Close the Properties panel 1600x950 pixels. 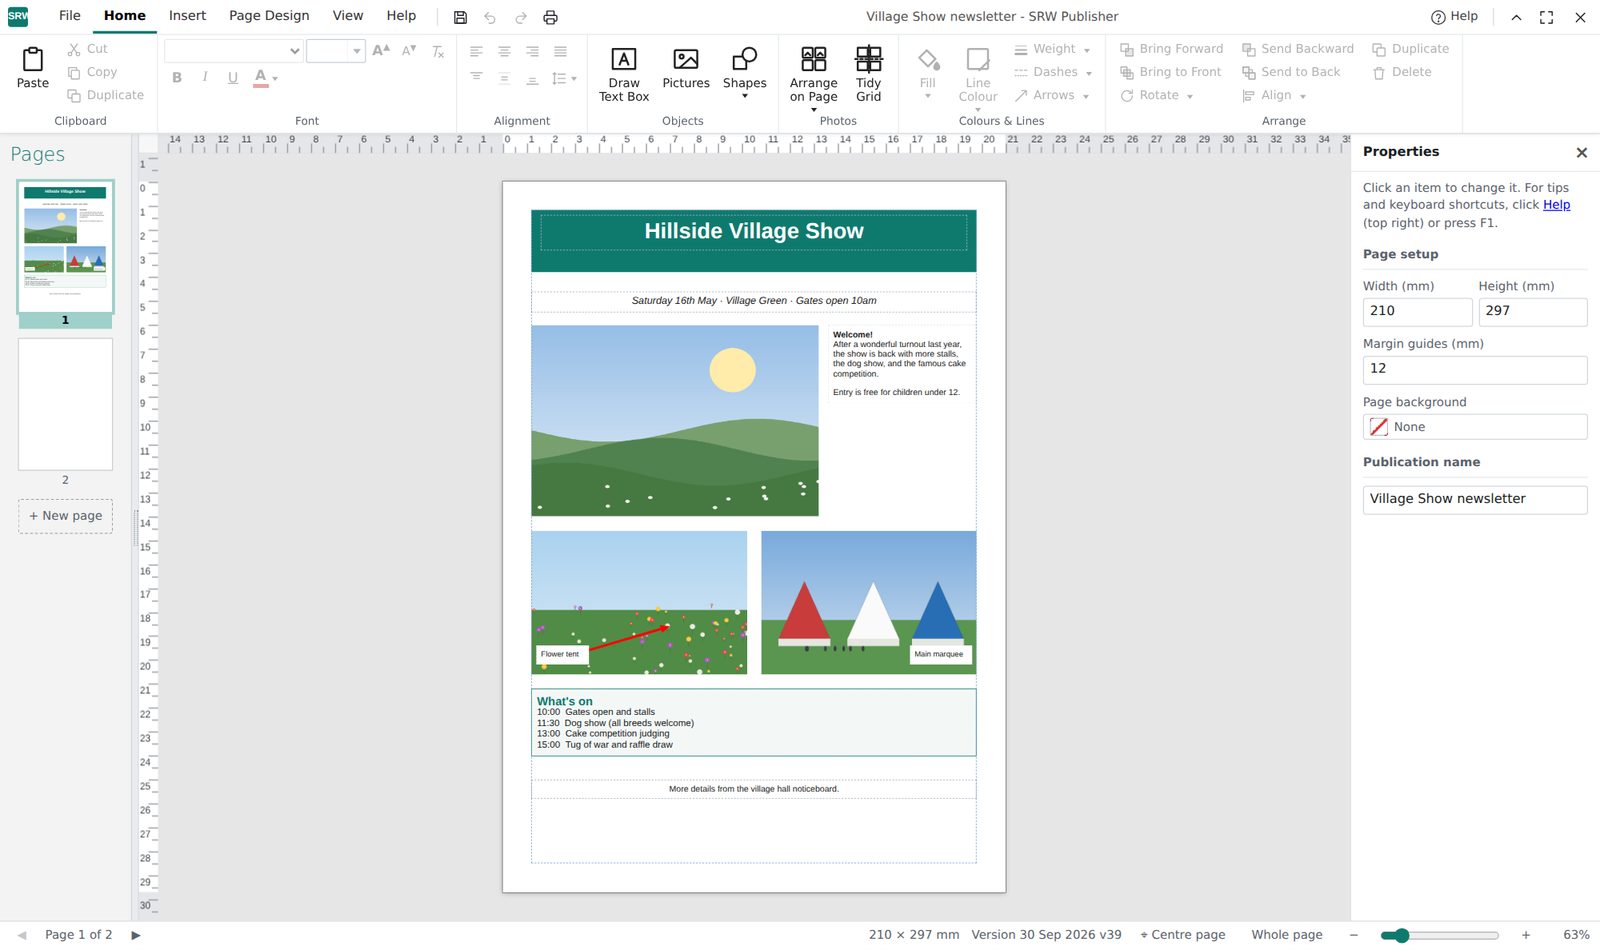click(x=1581, y=153)
